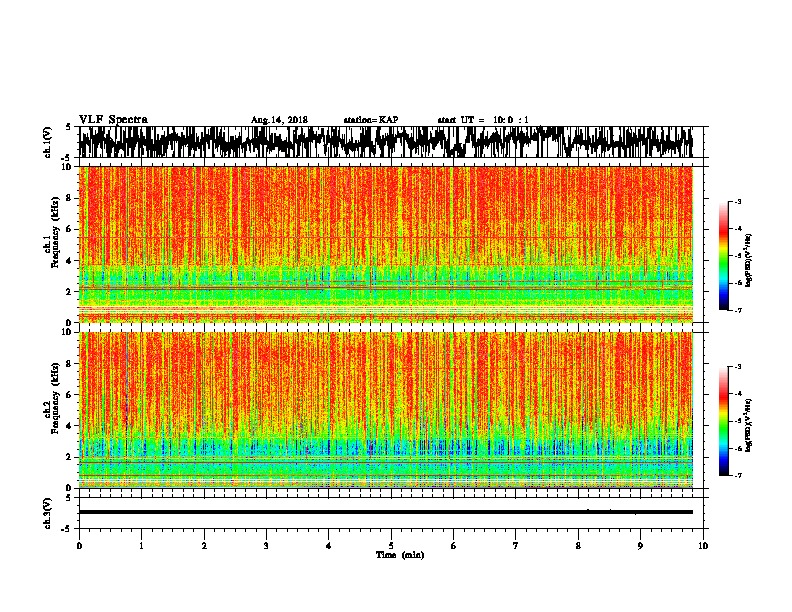Image resolution: width=792 pixels, height=612 pixels.
Task: Click the ch.1 log PSD colorbar label
Action: point(748,260)
